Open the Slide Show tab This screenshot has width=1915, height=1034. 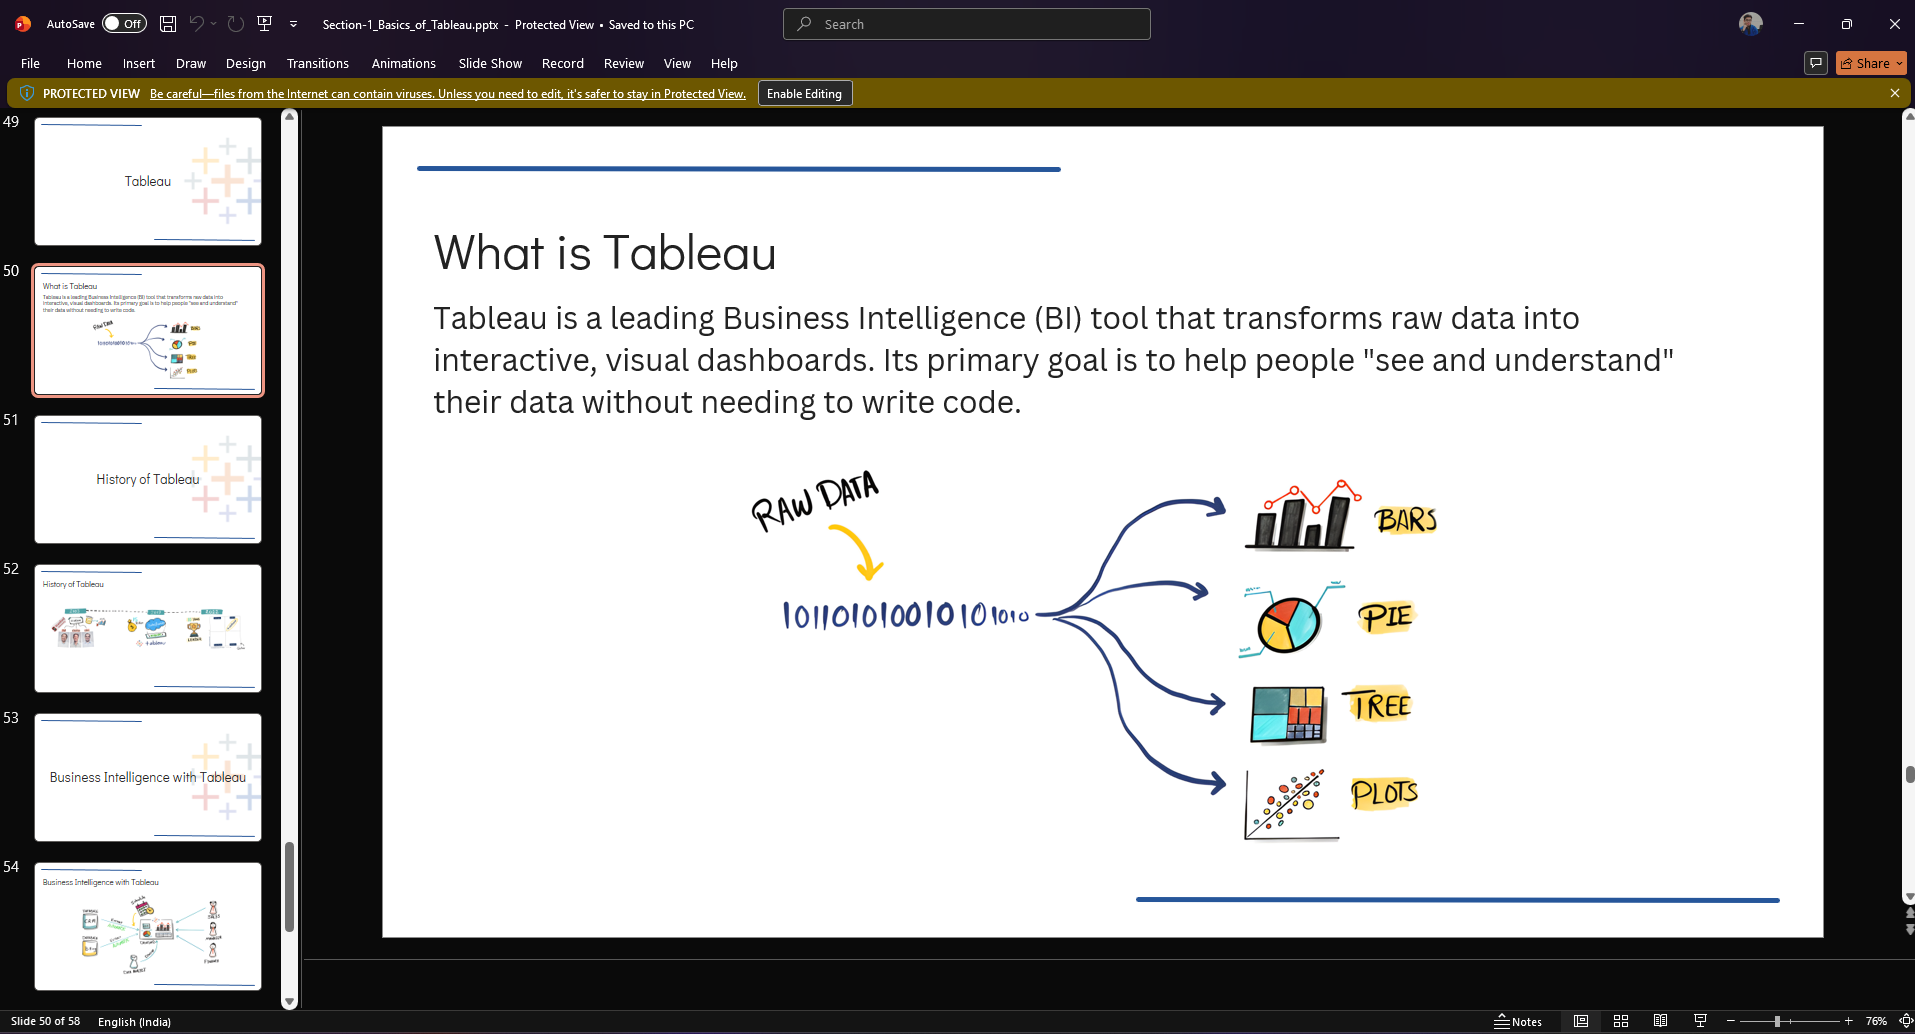(x=490, y=63)
